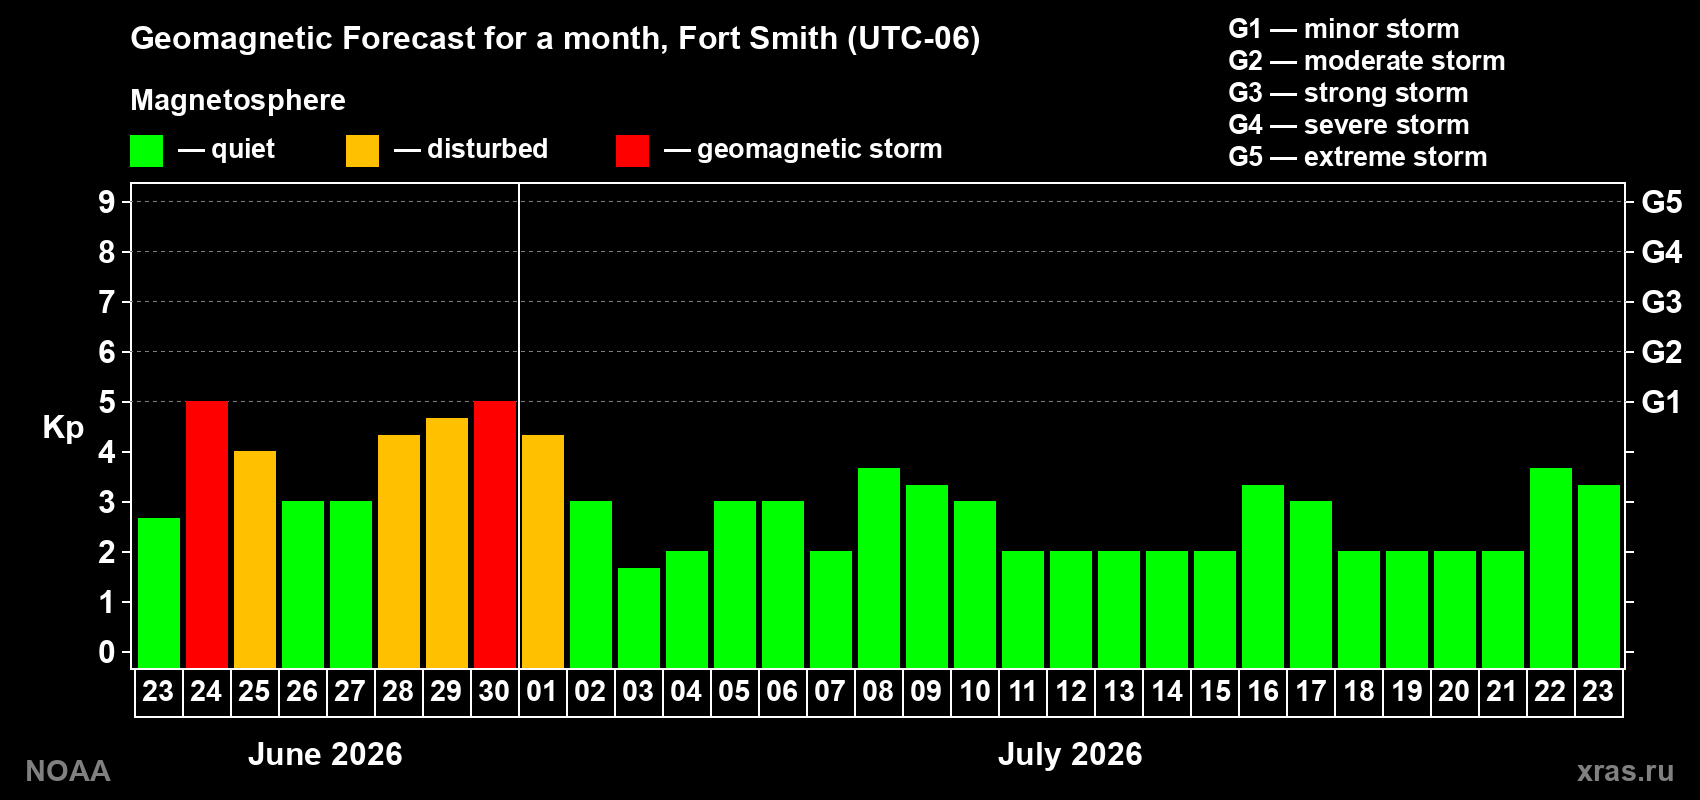
Task: Click the Kp axis value 9
Action: coord(107,202)
